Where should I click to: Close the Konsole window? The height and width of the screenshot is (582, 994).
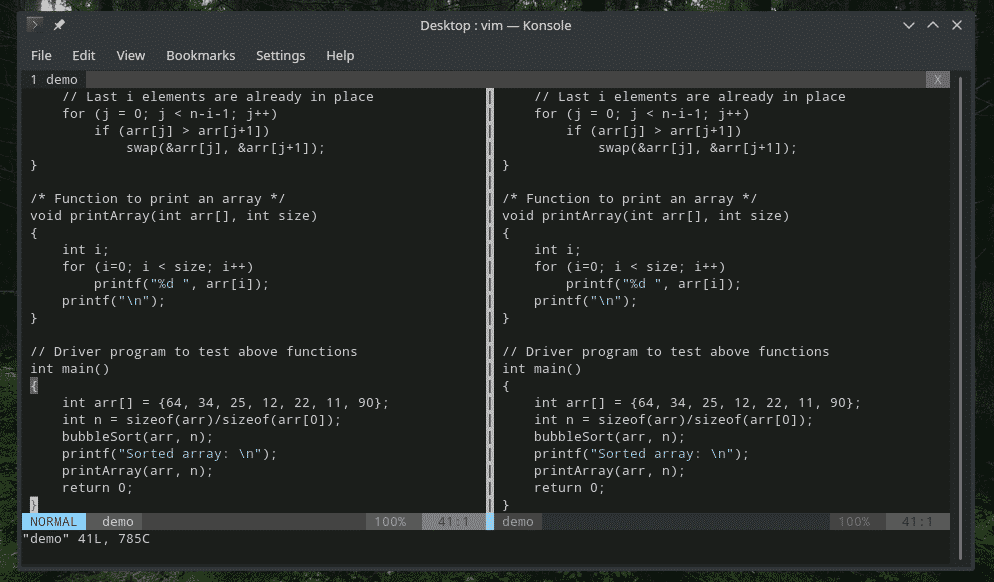click(x=957, y=25)
